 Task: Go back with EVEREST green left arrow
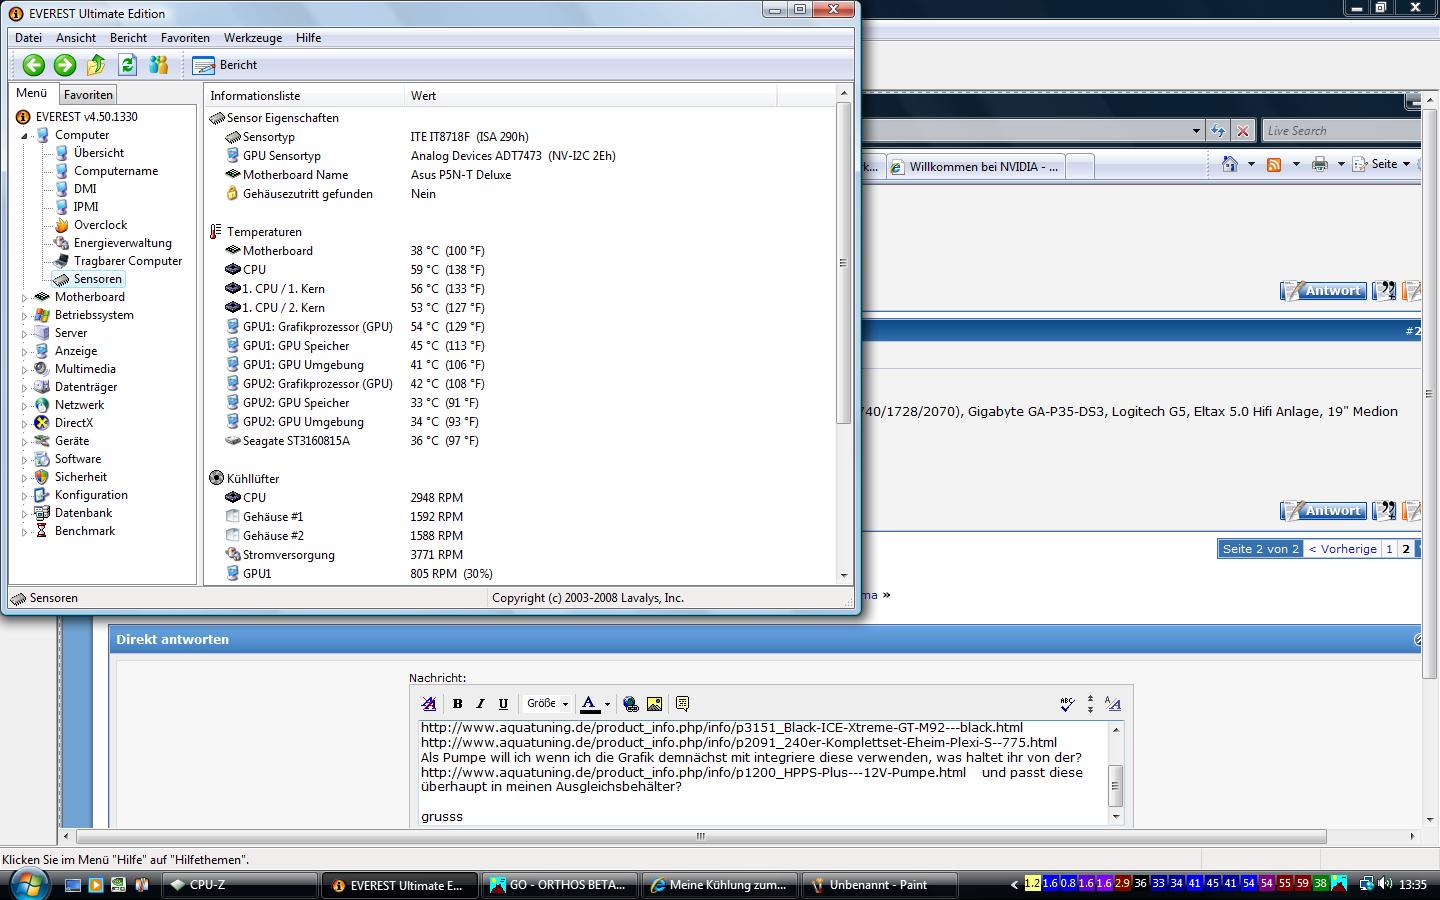click(x=34, y=65)
